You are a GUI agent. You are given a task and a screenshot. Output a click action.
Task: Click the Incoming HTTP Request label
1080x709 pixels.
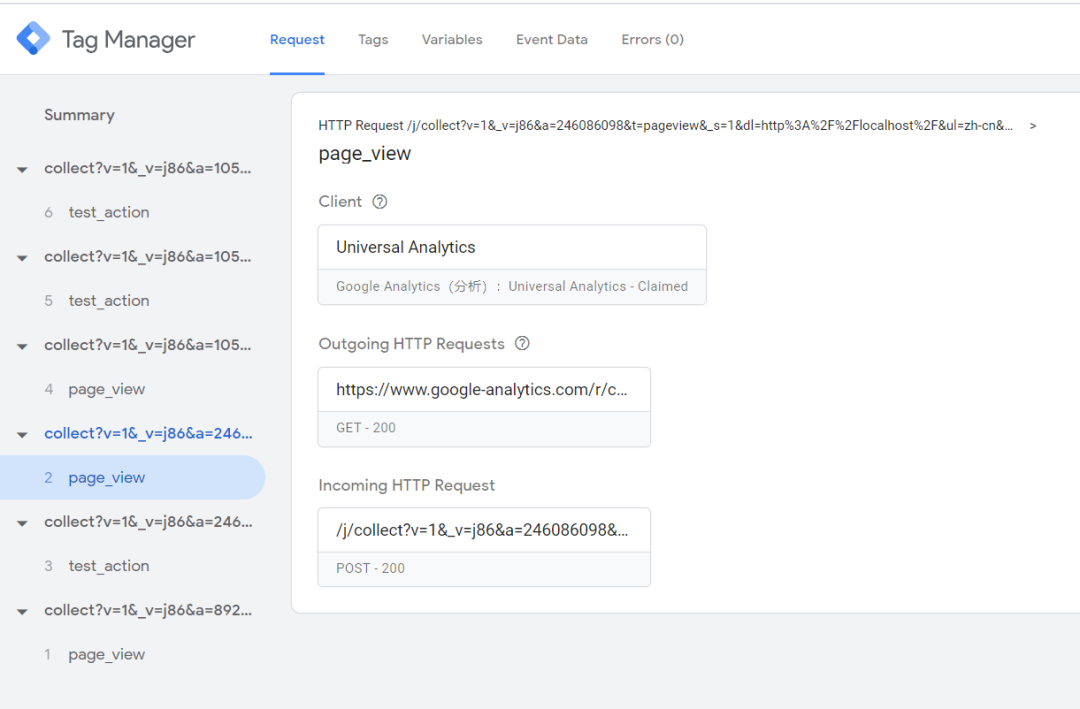(x=406, y=485)
